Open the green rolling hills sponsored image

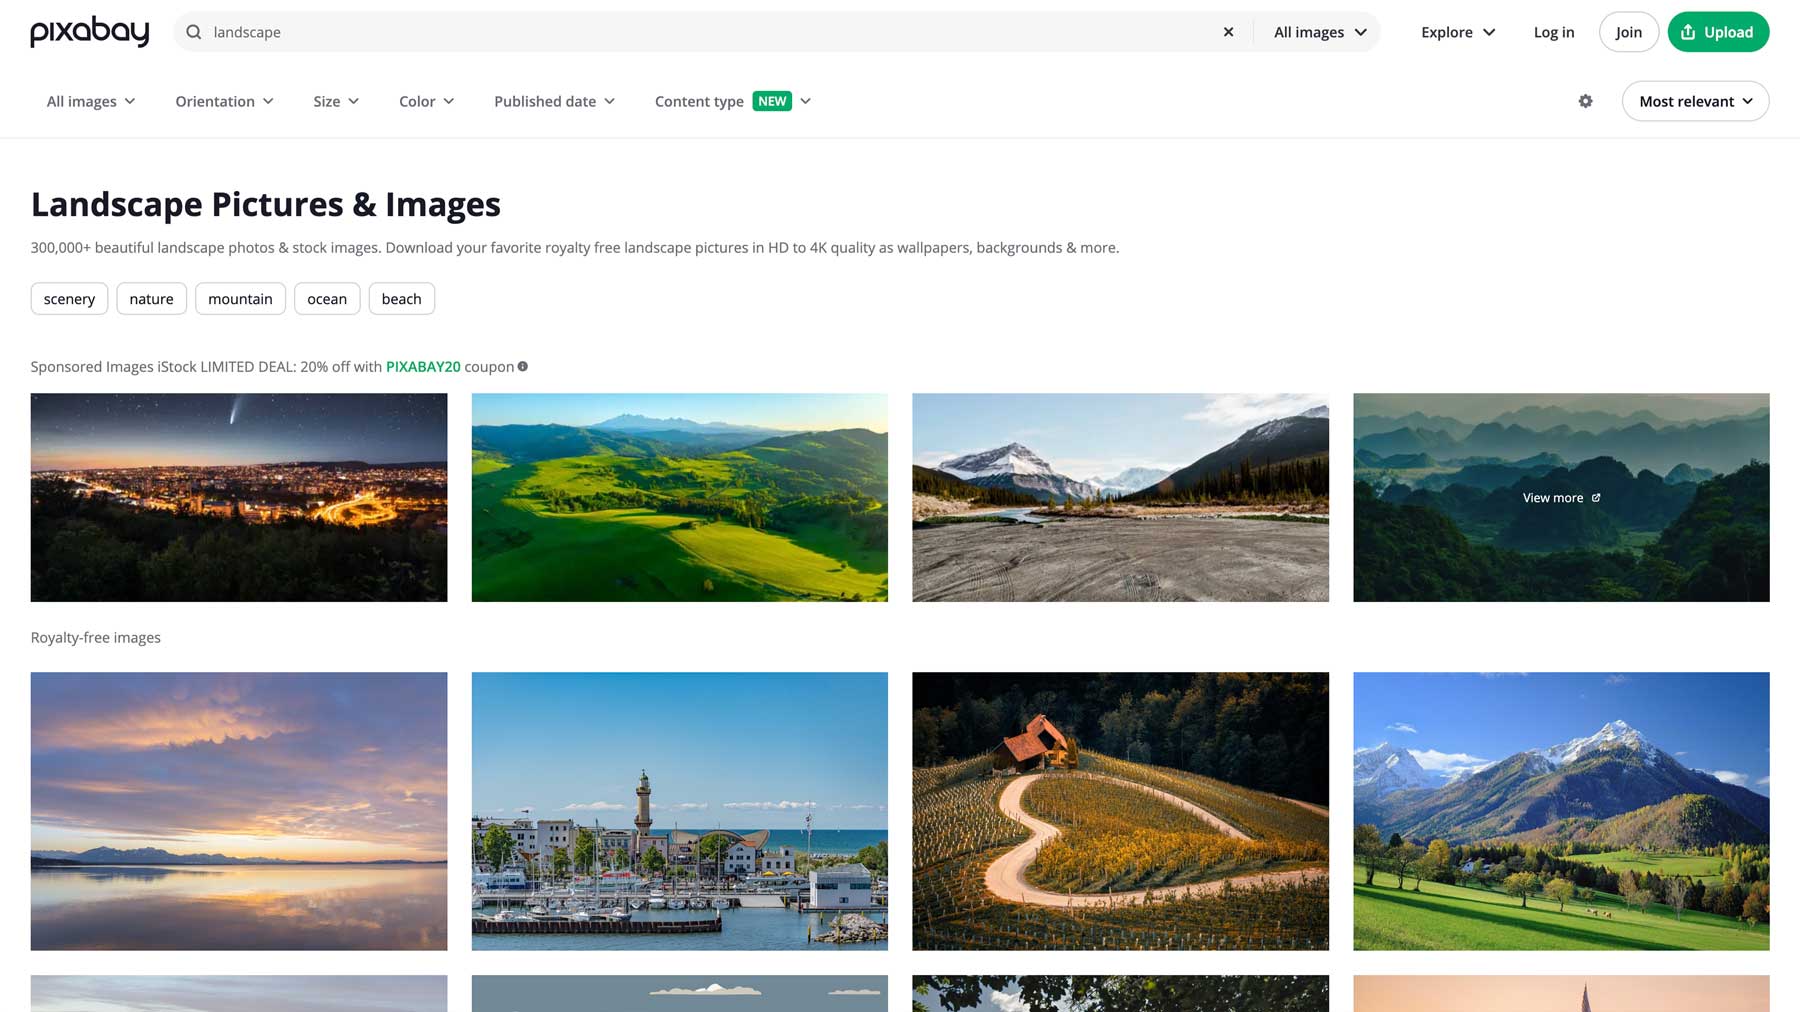680,497
